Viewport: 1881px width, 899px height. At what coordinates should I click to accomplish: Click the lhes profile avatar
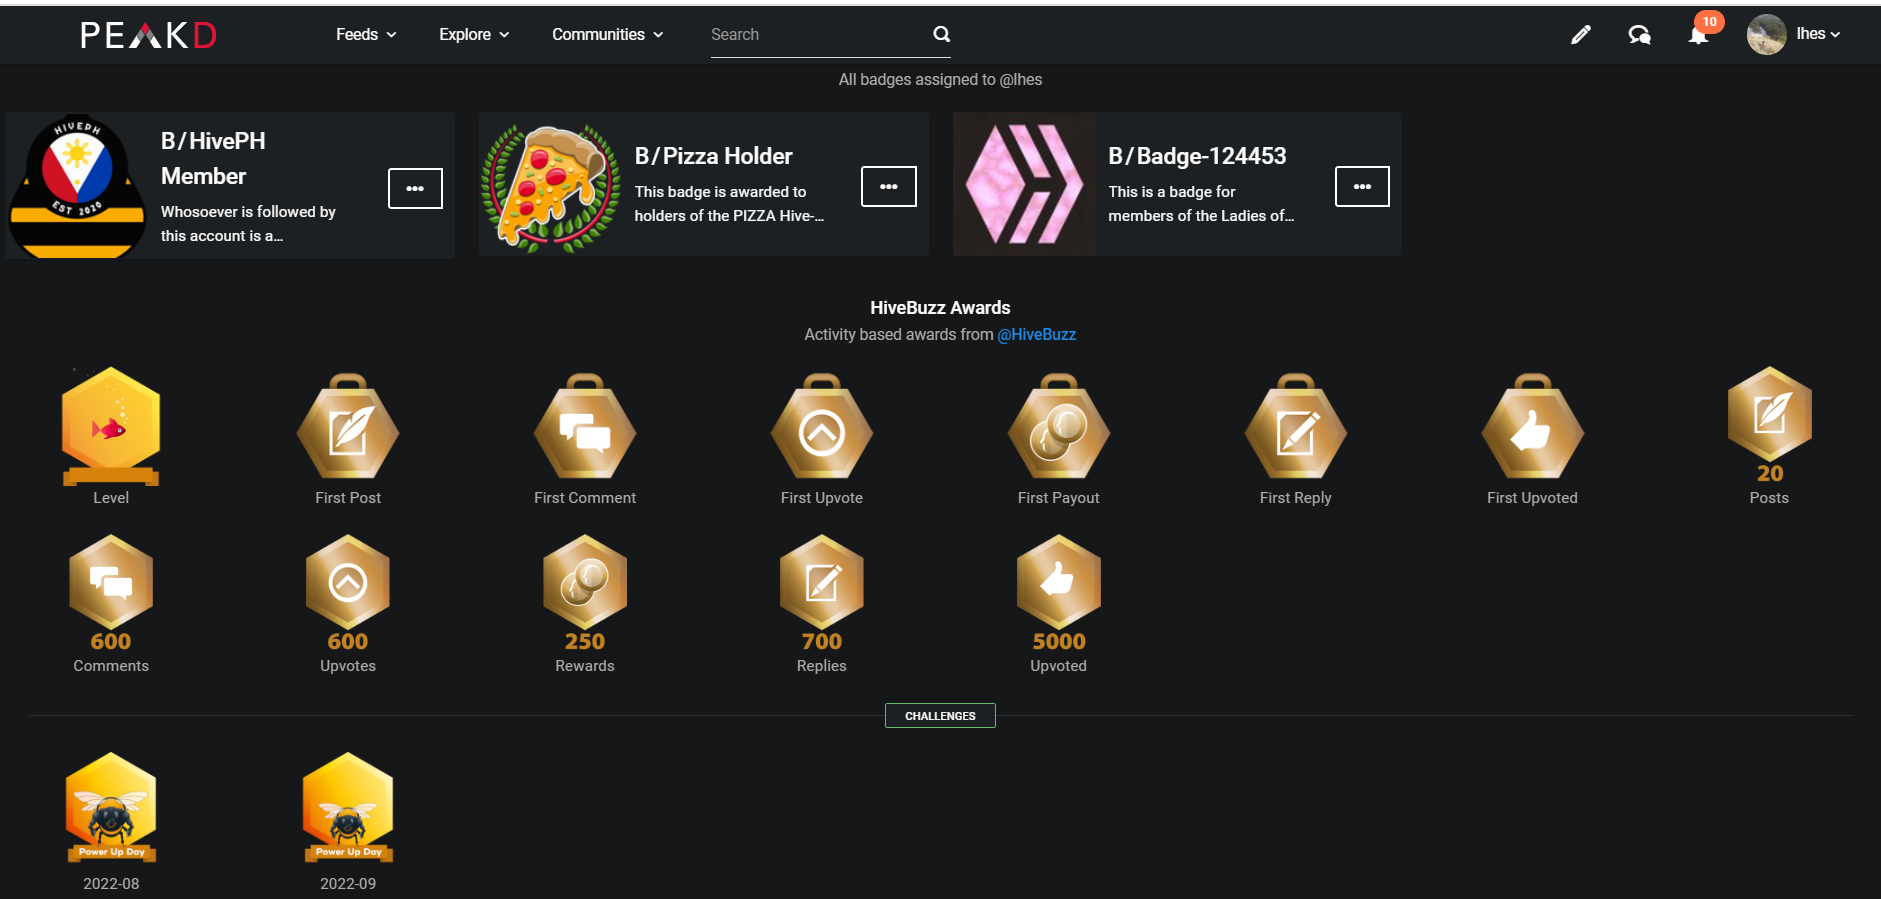point(1767,34)
